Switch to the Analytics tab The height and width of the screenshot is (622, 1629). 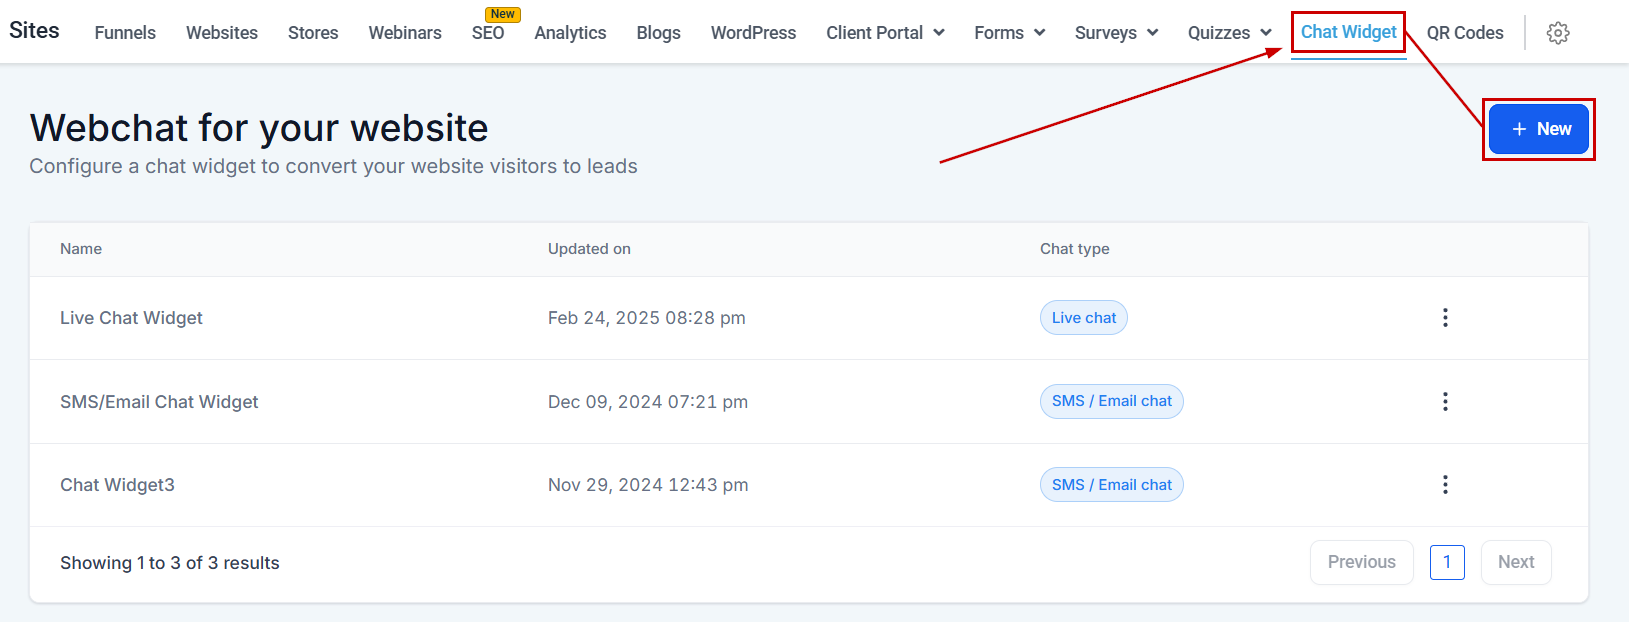click(x=570, y=33)
